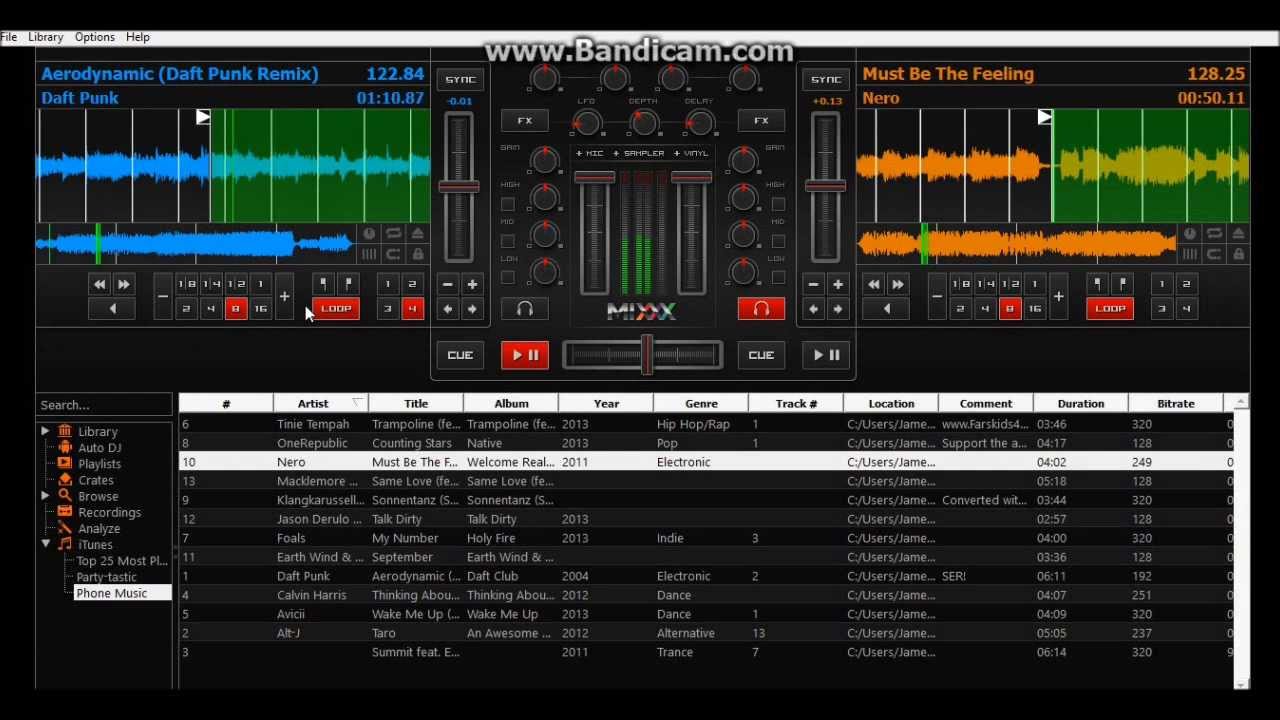Toggle left channel LOW kill box
Image resolution: width=1280 pixels, height=720 pixels.
coord(508,278)
